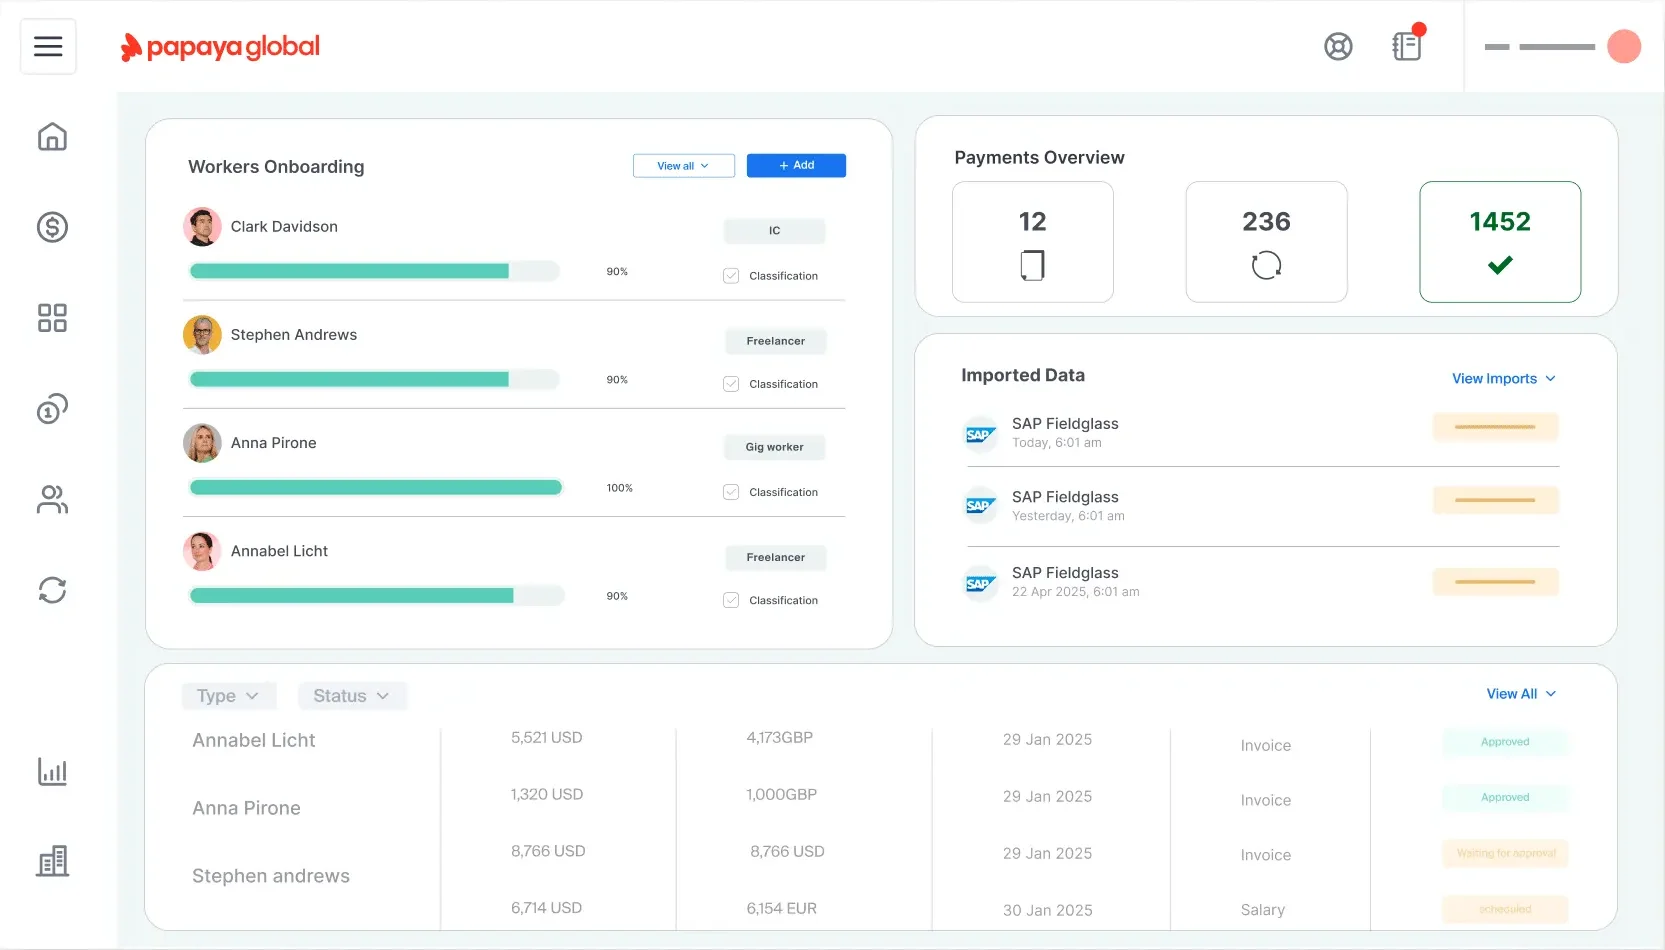Open the hamburger menu
The image size is (1665, 950).
click(48, 46)
